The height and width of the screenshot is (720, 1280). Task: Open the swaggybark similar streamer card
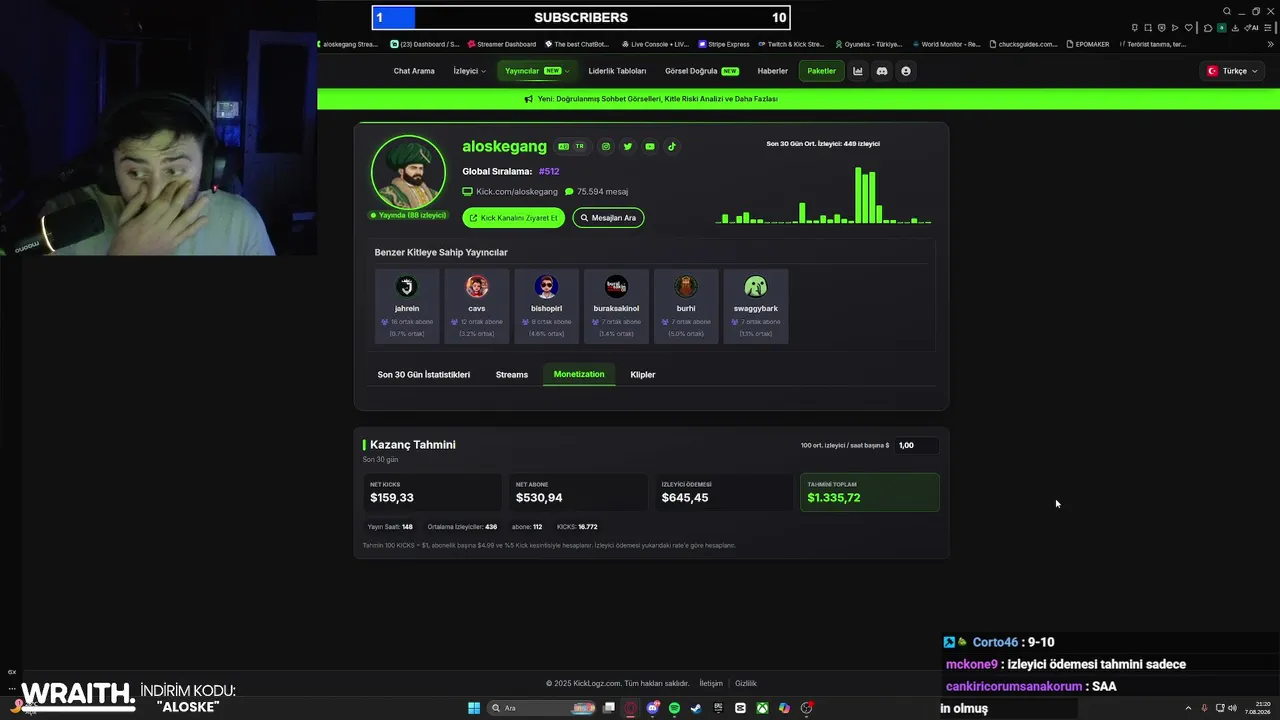click(756, 306)
